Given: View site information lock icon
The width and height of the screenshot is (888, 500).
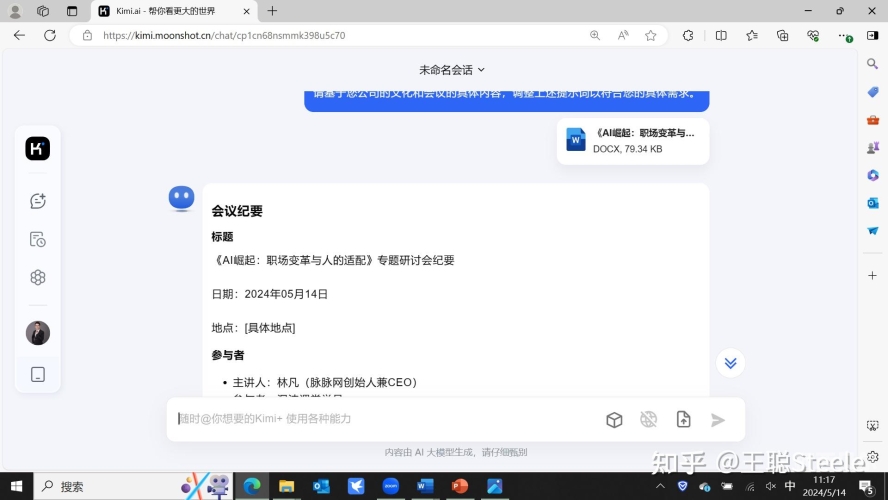Looking at the screenshot, I should tap(87, 35).
